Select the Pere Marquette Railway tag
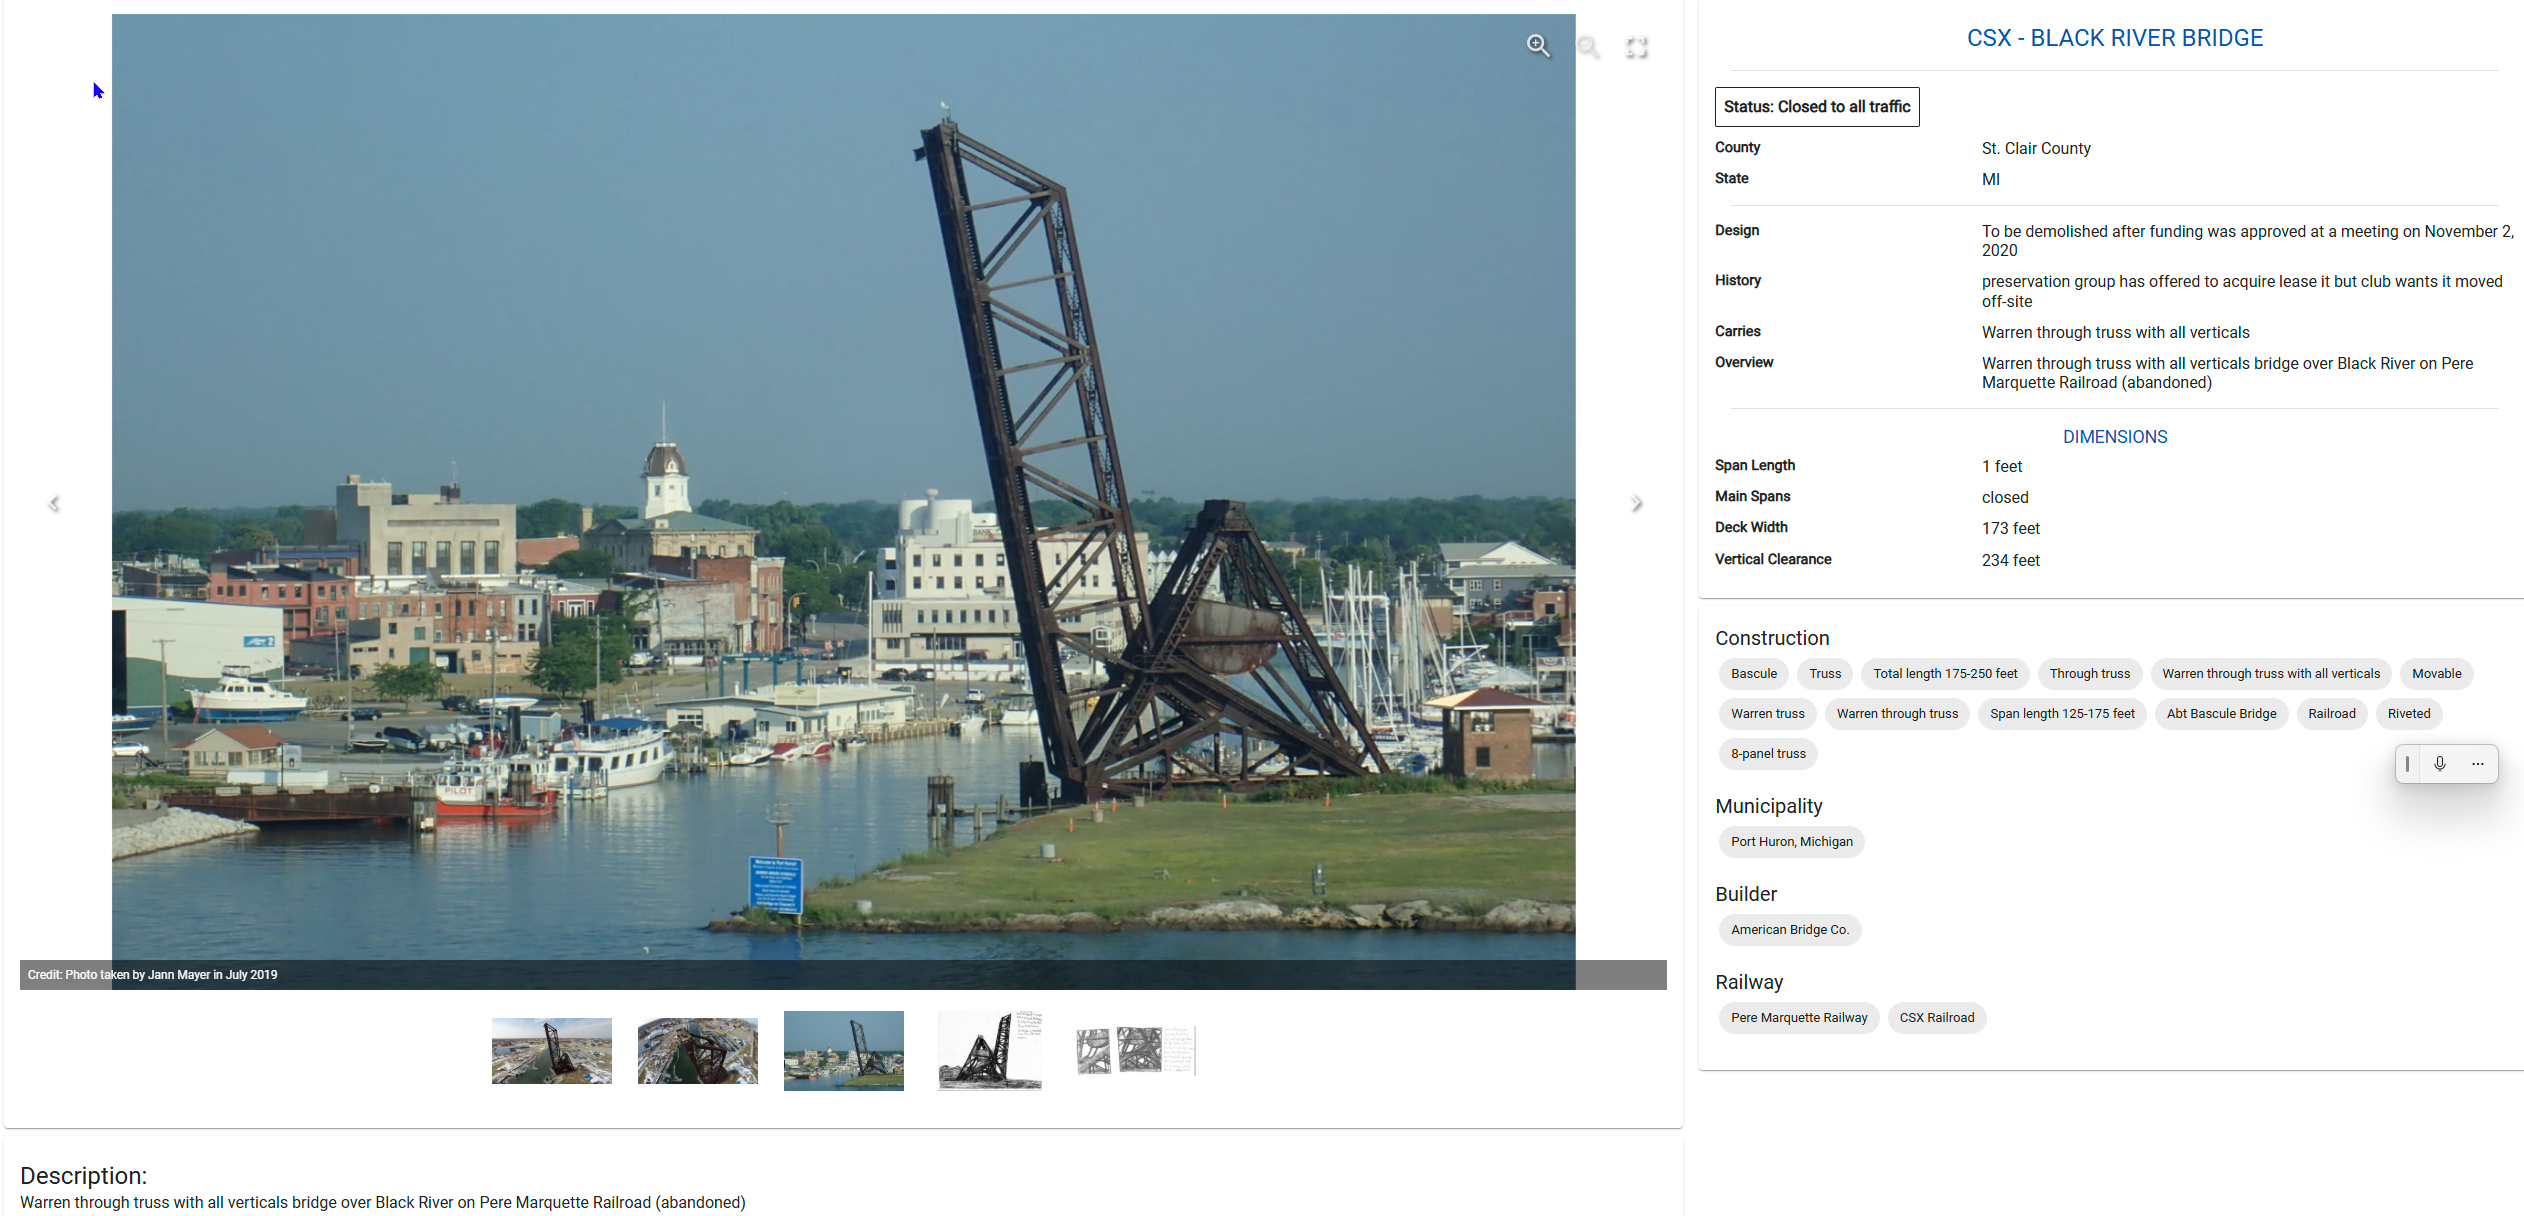Image resolution: width=2524 pixels, height=1216 pixels. 1798,1017
